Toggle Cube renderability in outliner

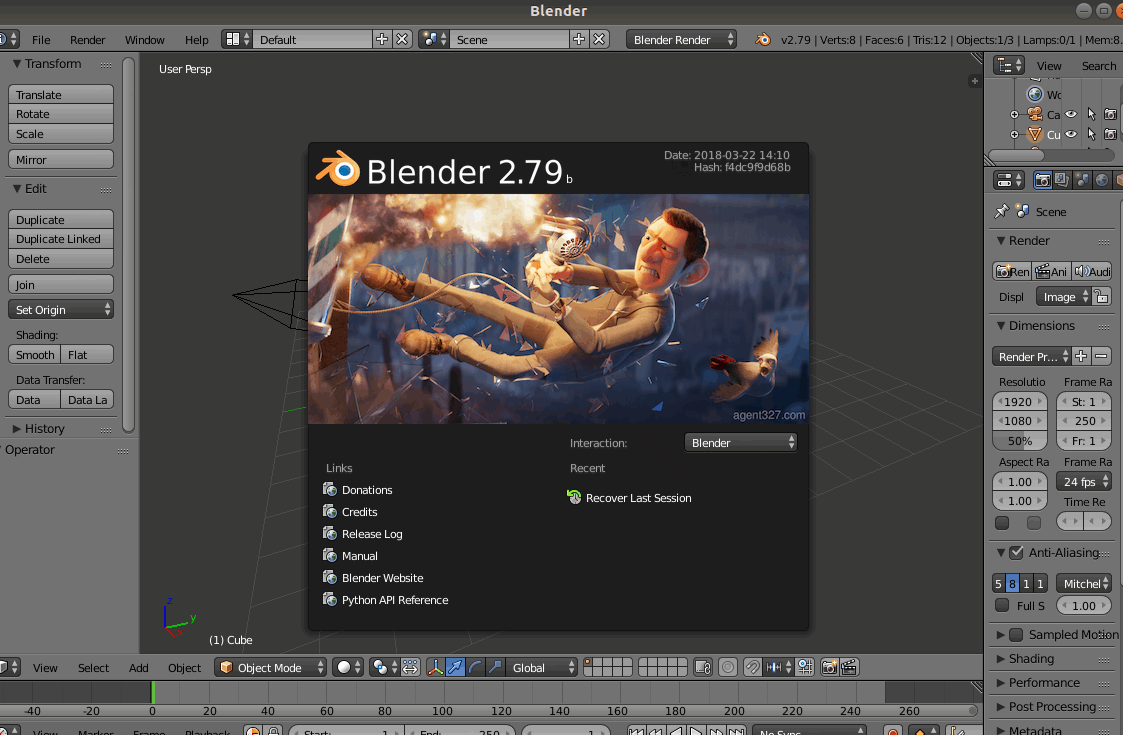pos(1110,134)
